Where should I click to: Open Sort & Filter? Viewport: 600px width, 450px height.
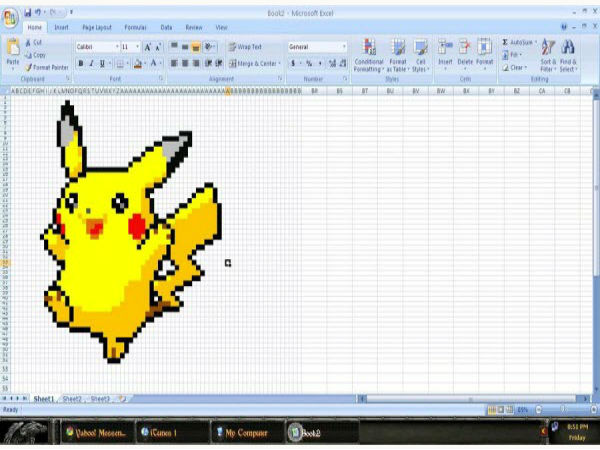click(547, 54)
